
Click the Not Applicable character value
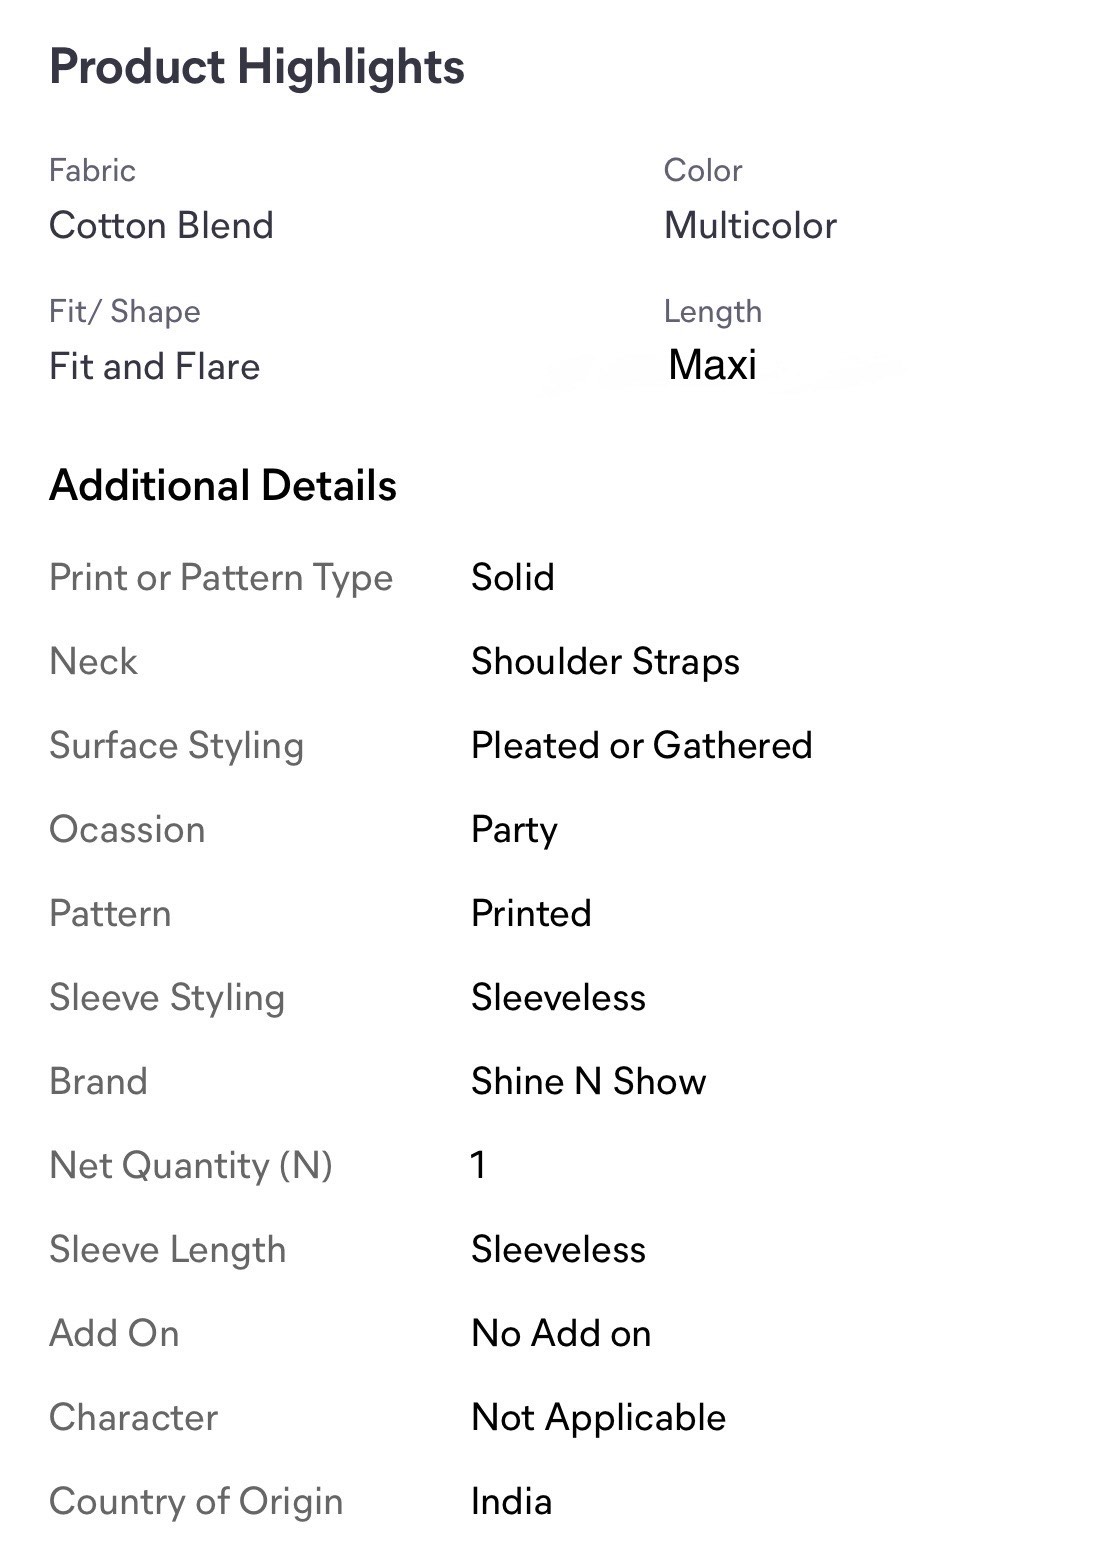click(598, 1418)
